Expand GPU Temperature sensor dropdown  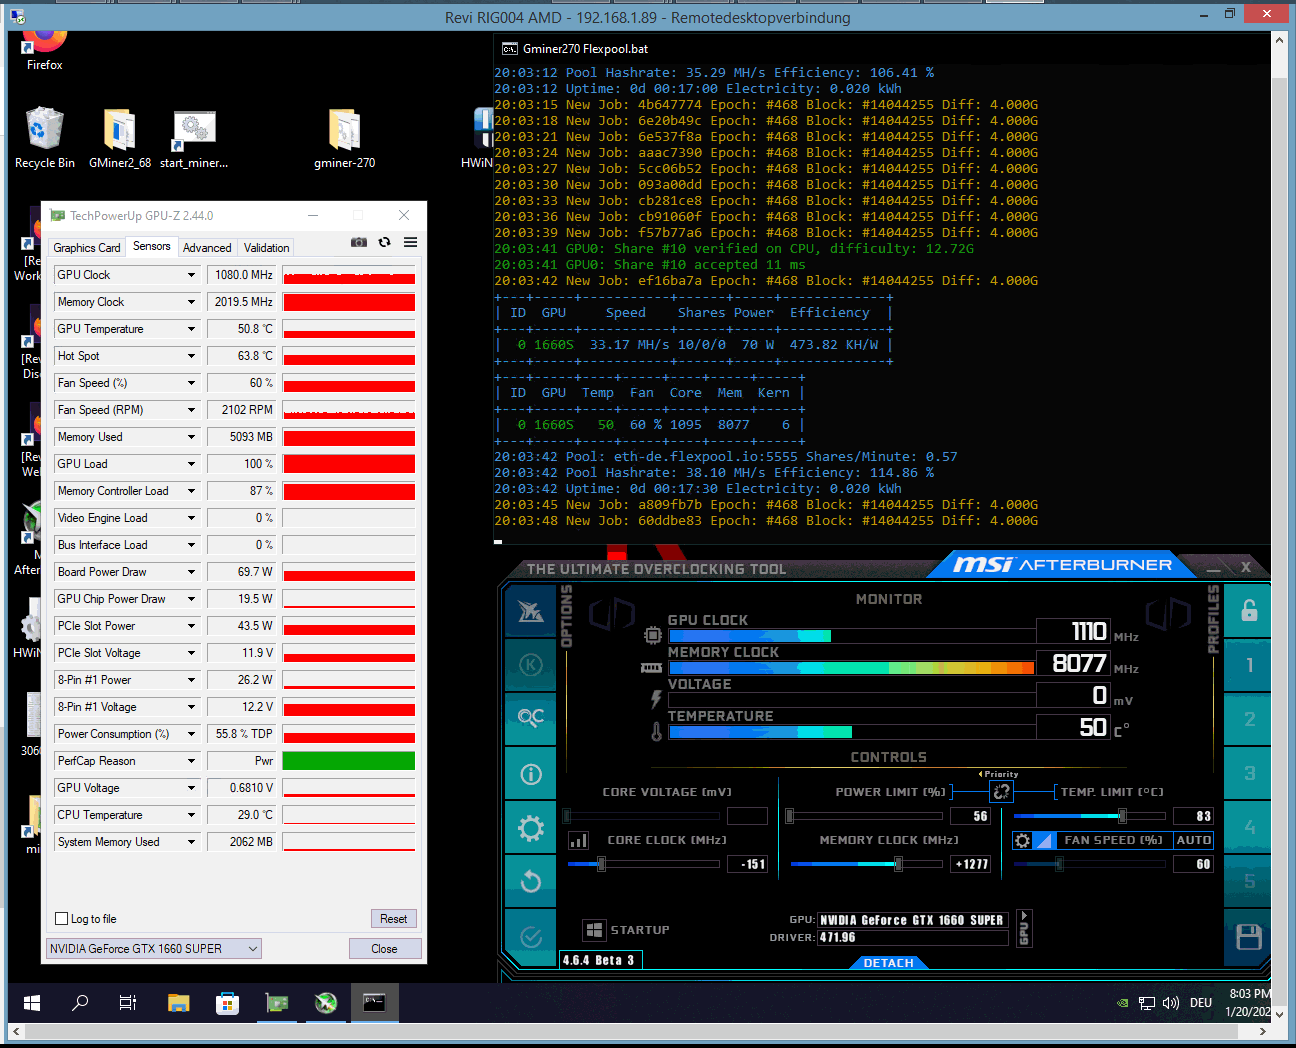191,329
